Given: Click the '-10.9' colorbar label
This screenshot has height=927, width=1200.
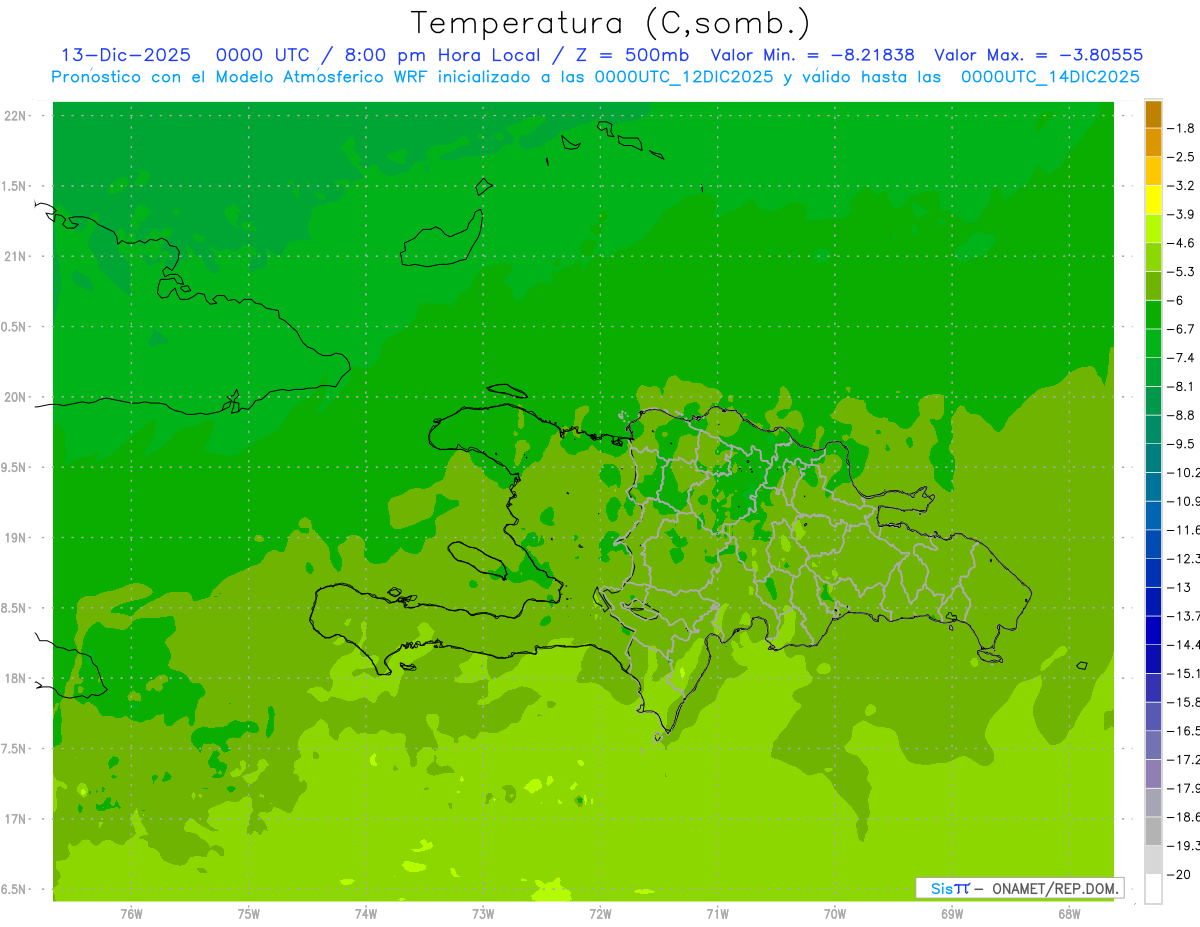Looking at the screenshot, I should point(1184,501).
